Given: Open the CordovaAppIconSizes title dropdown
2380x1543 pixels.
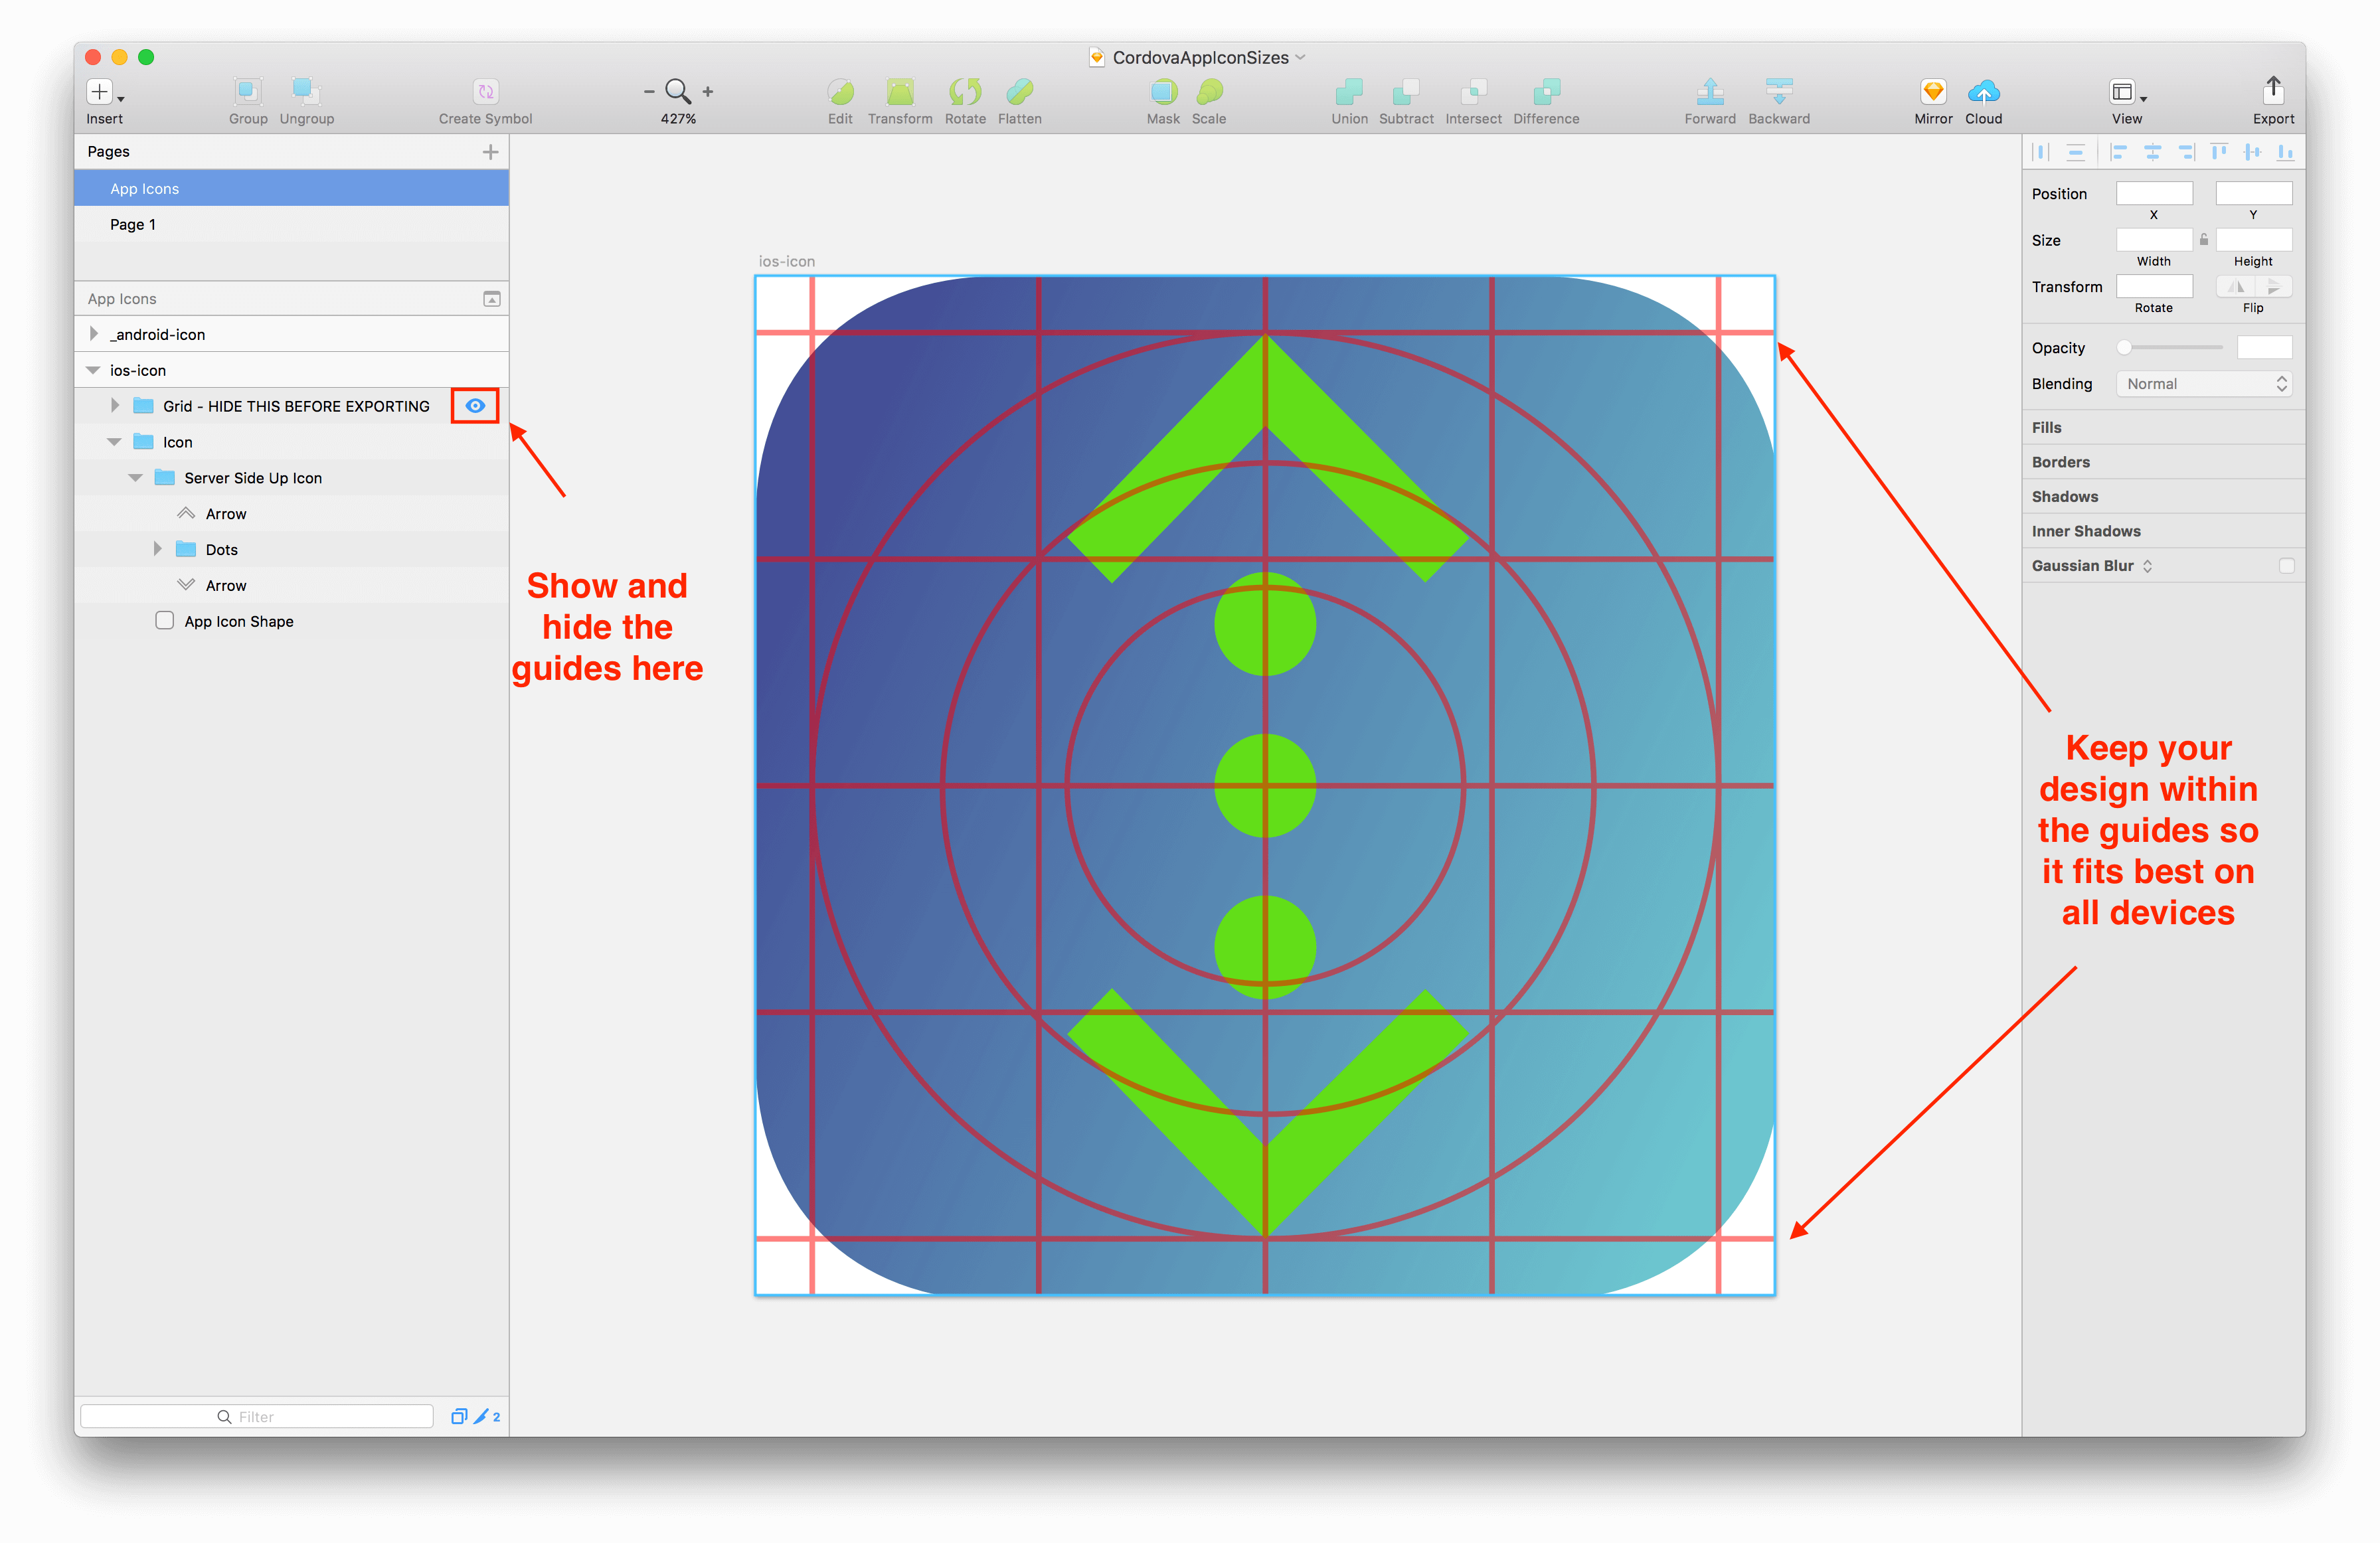Looking at the screenshot, I should tap(1299, 57).
